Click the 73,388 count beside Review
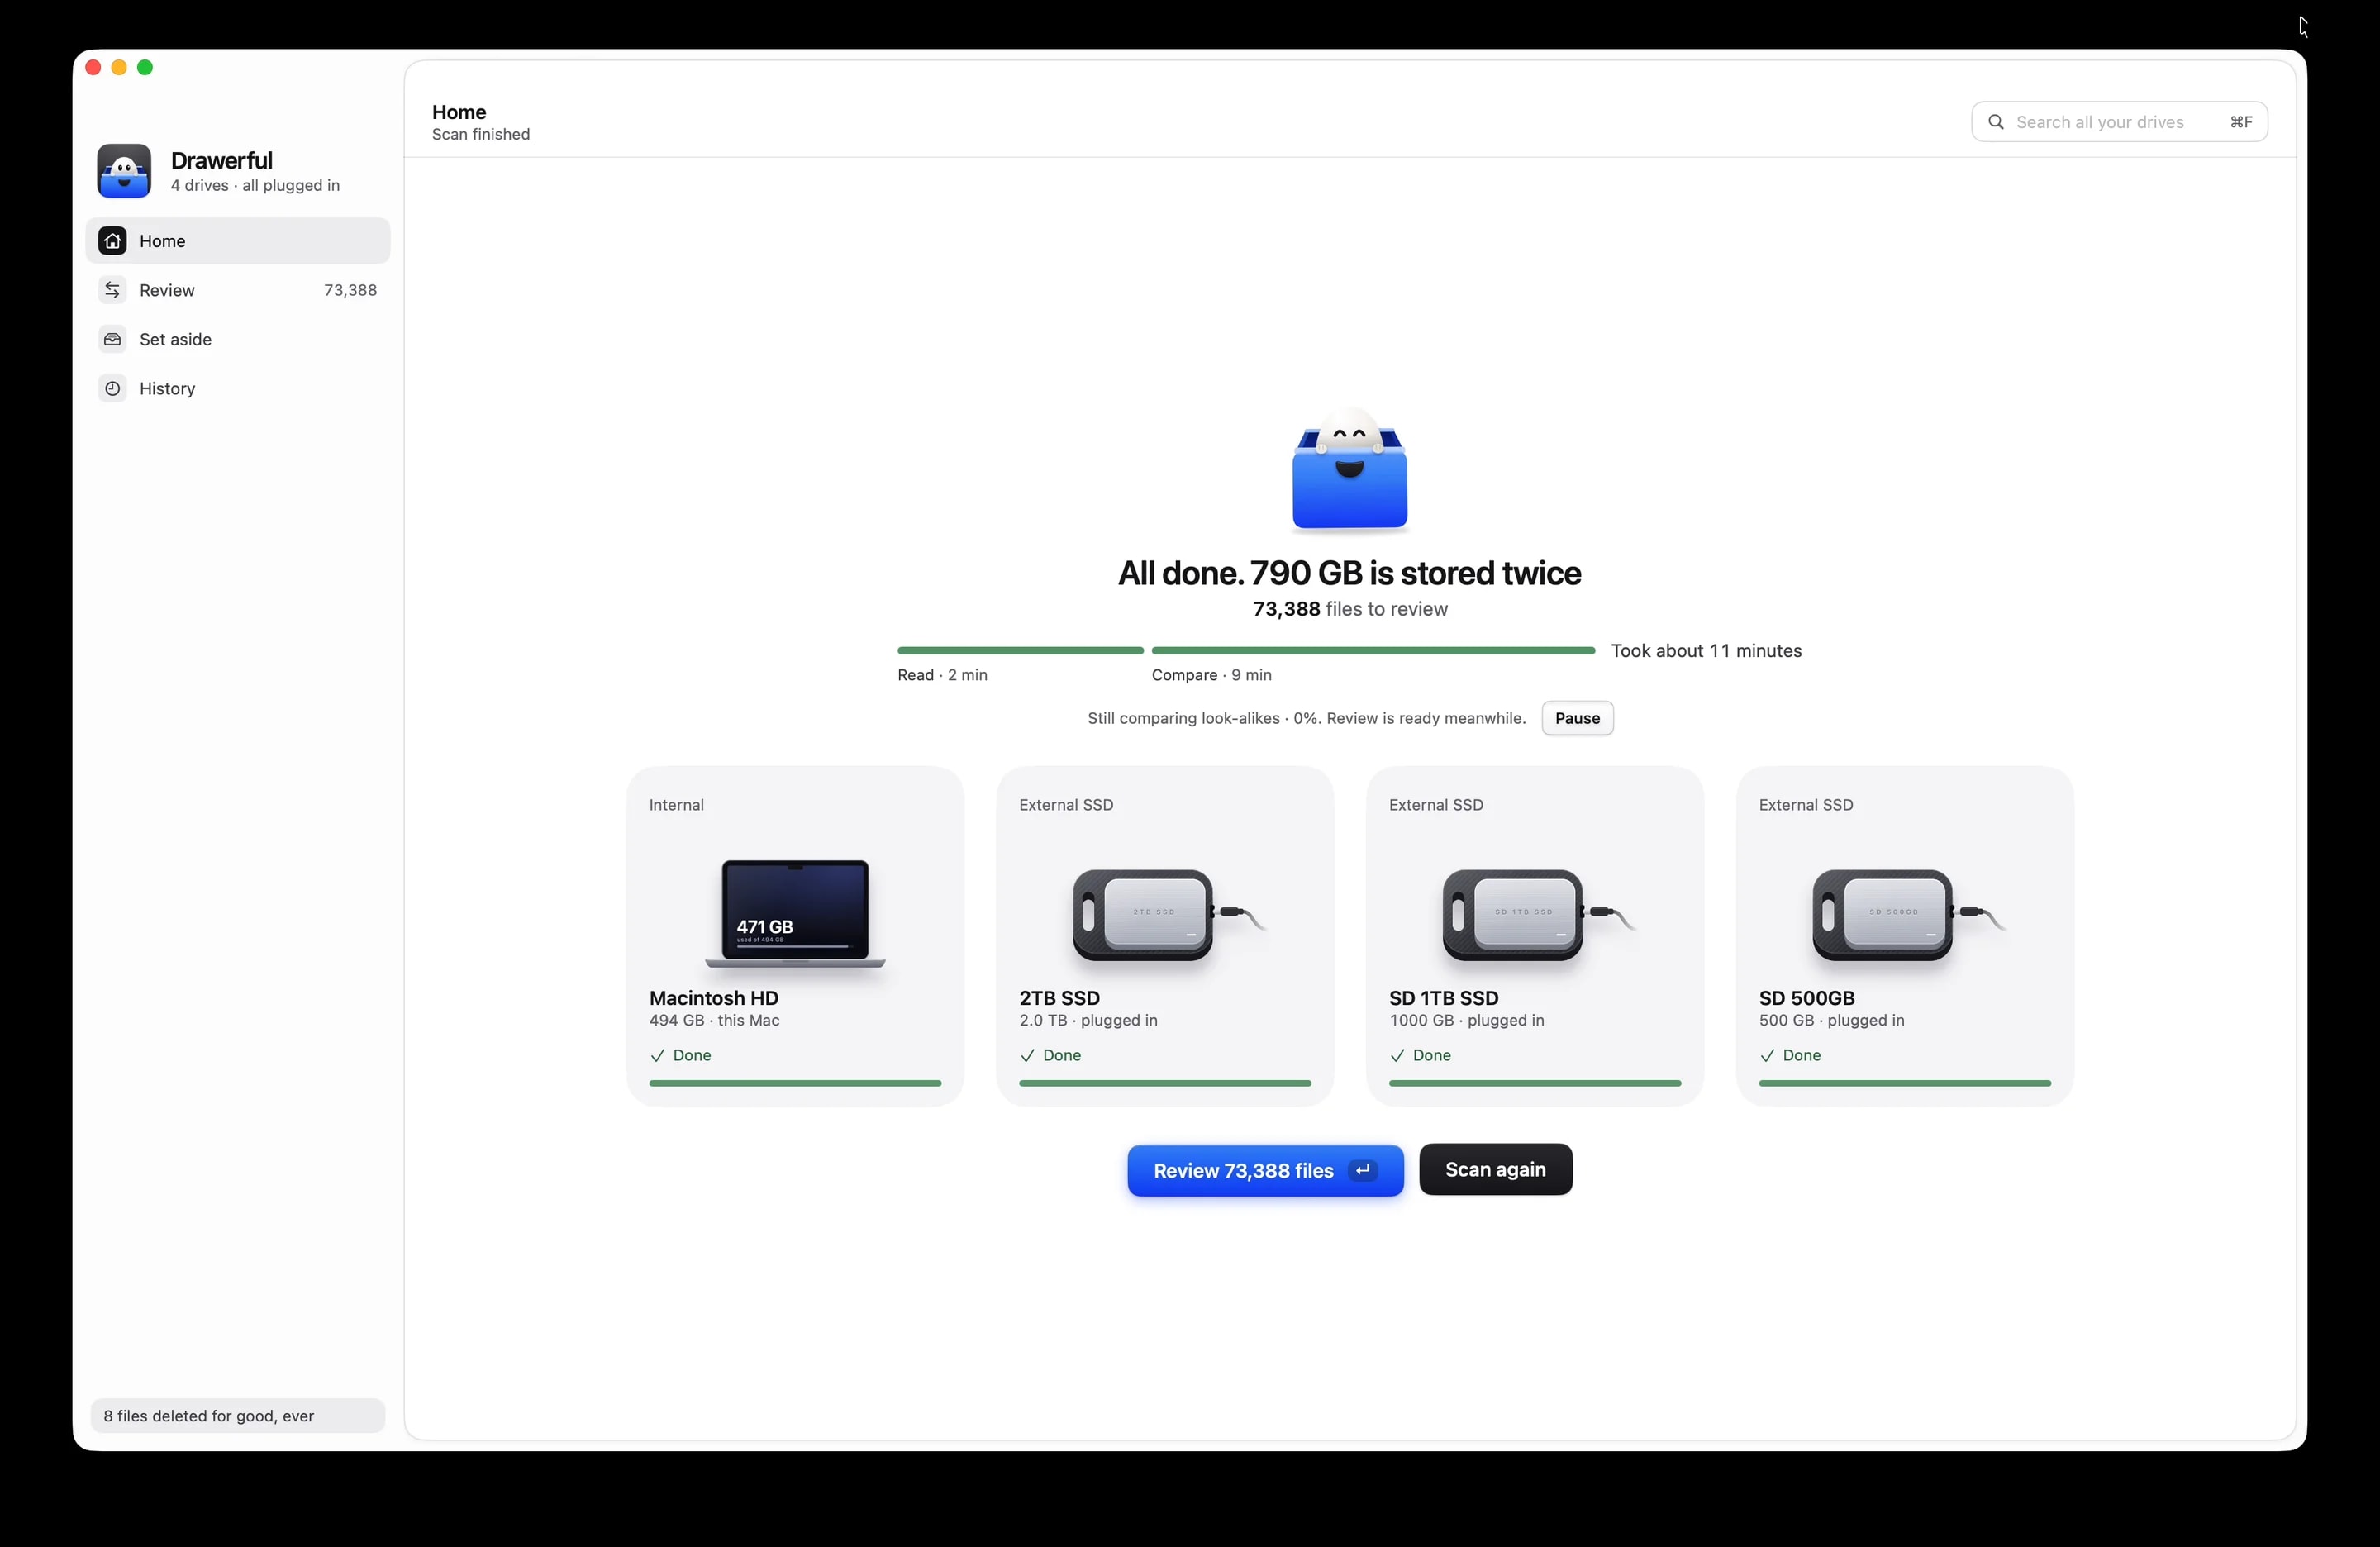Image resolution: width=2380 pixels, height=1547 pixels. pos(350,290)
